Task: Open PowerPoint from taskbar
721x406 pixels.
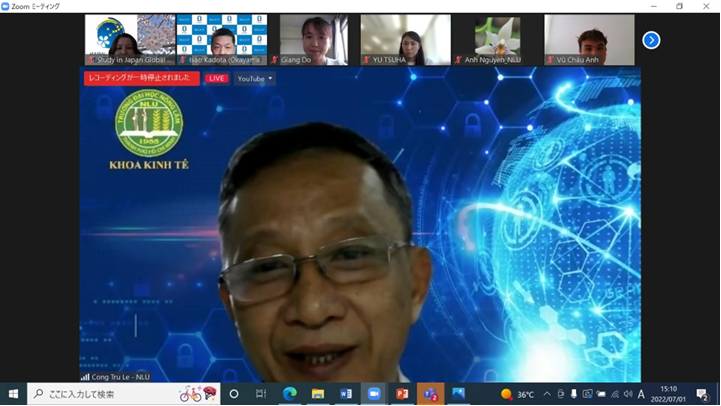Action: [402, 394]
